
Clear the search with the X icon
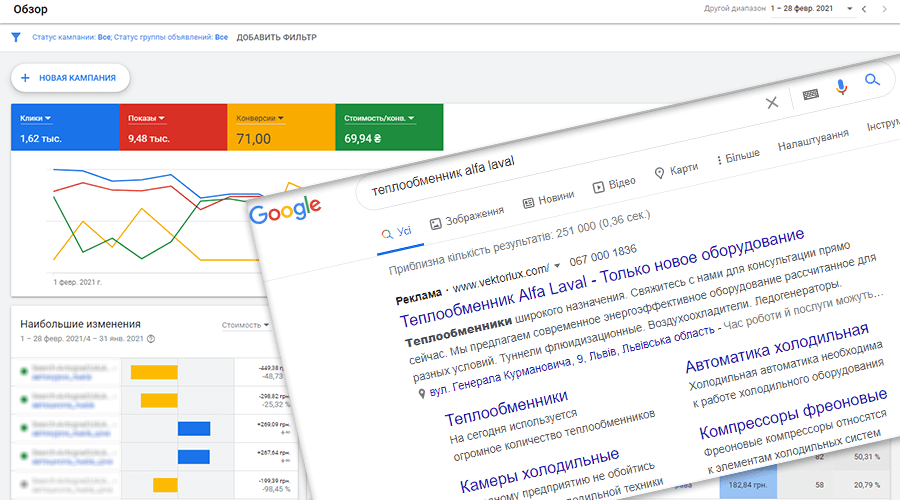pyautogui.click(x=772, y=102)
